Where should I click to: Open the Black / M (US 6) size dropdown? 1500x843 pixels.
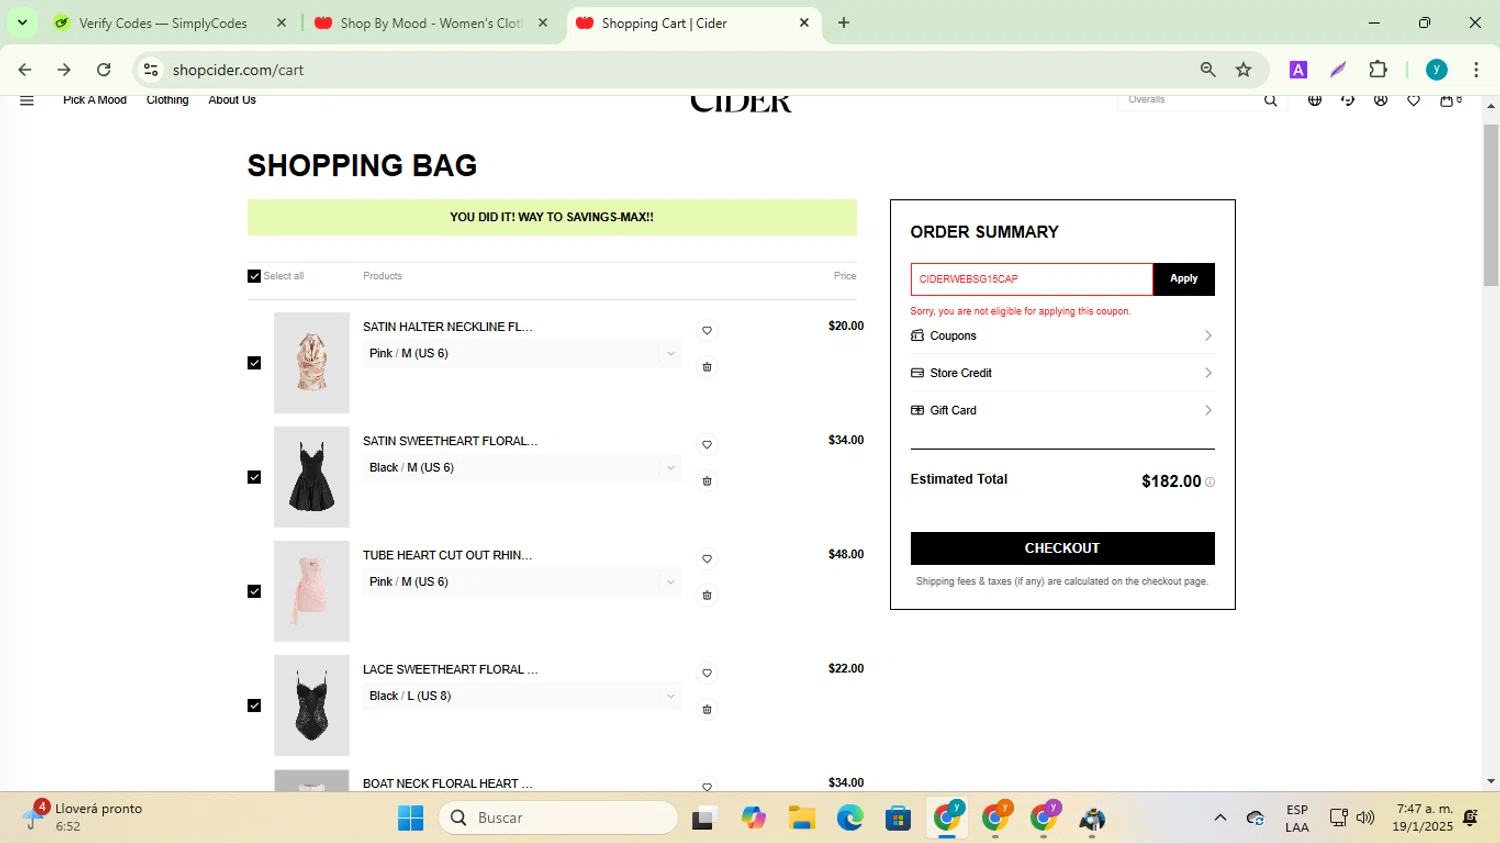522,468
